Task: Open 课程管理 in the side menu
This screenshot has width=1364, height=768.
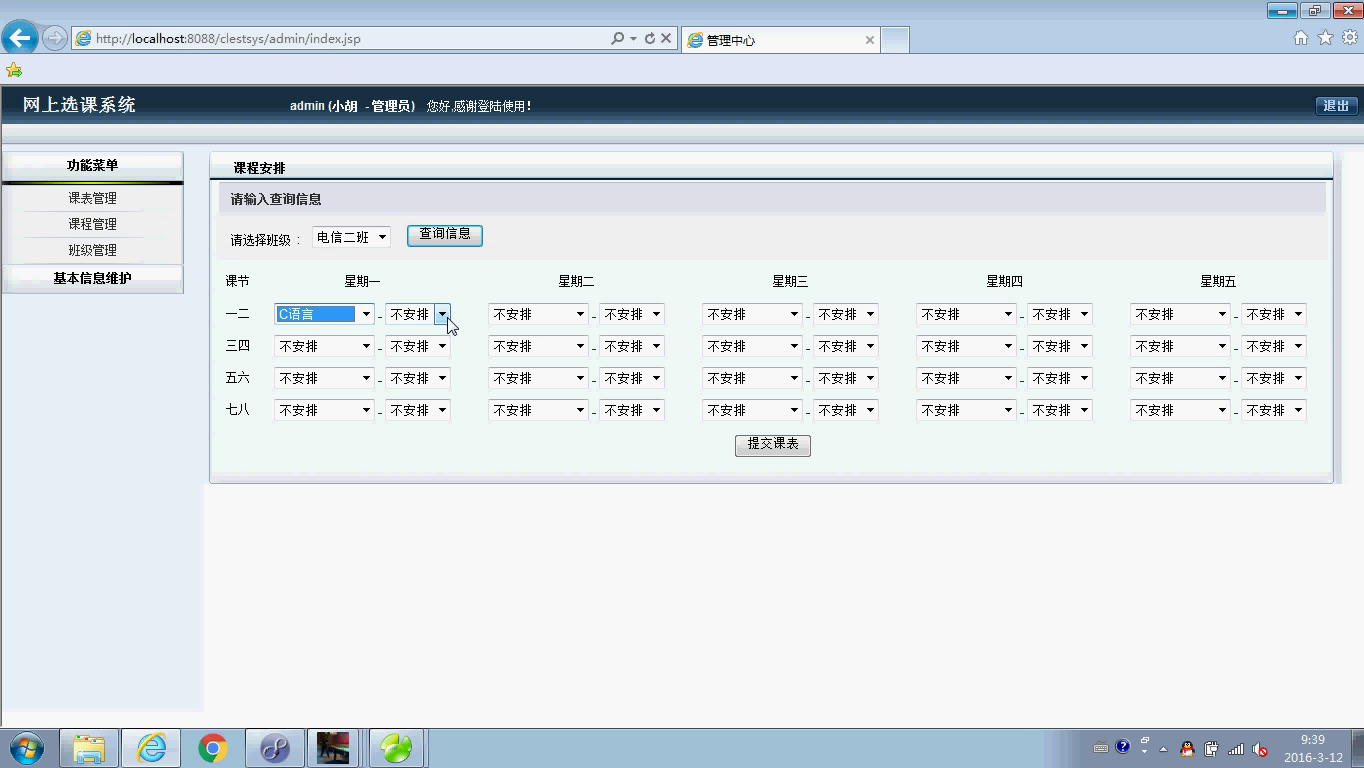Action: [x=92, y=224]
